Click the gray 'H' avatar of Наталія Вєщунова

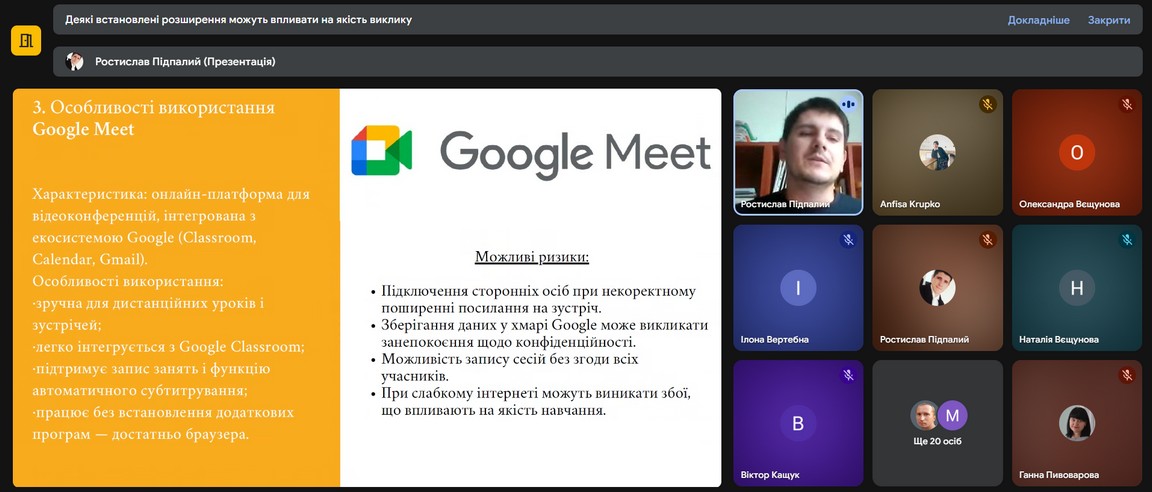click(x=1077, y=288)
